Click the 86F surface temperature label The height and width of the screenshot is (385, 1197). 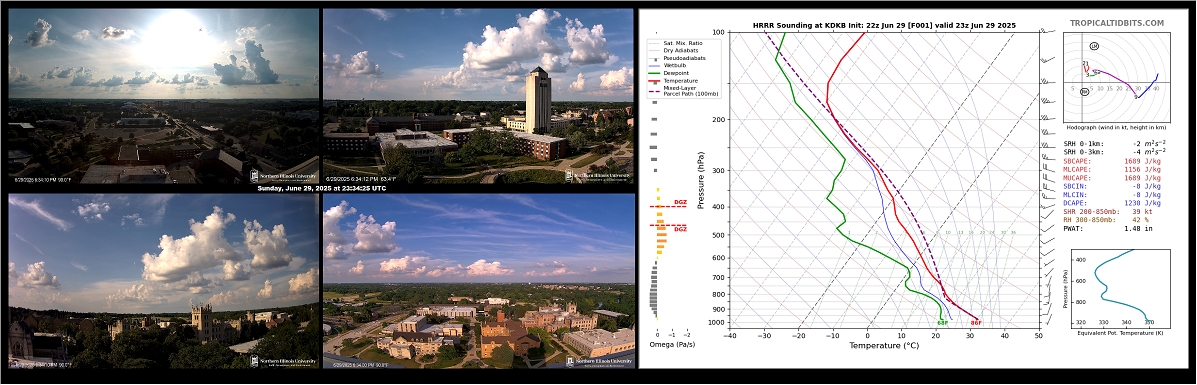click(976, 323)
